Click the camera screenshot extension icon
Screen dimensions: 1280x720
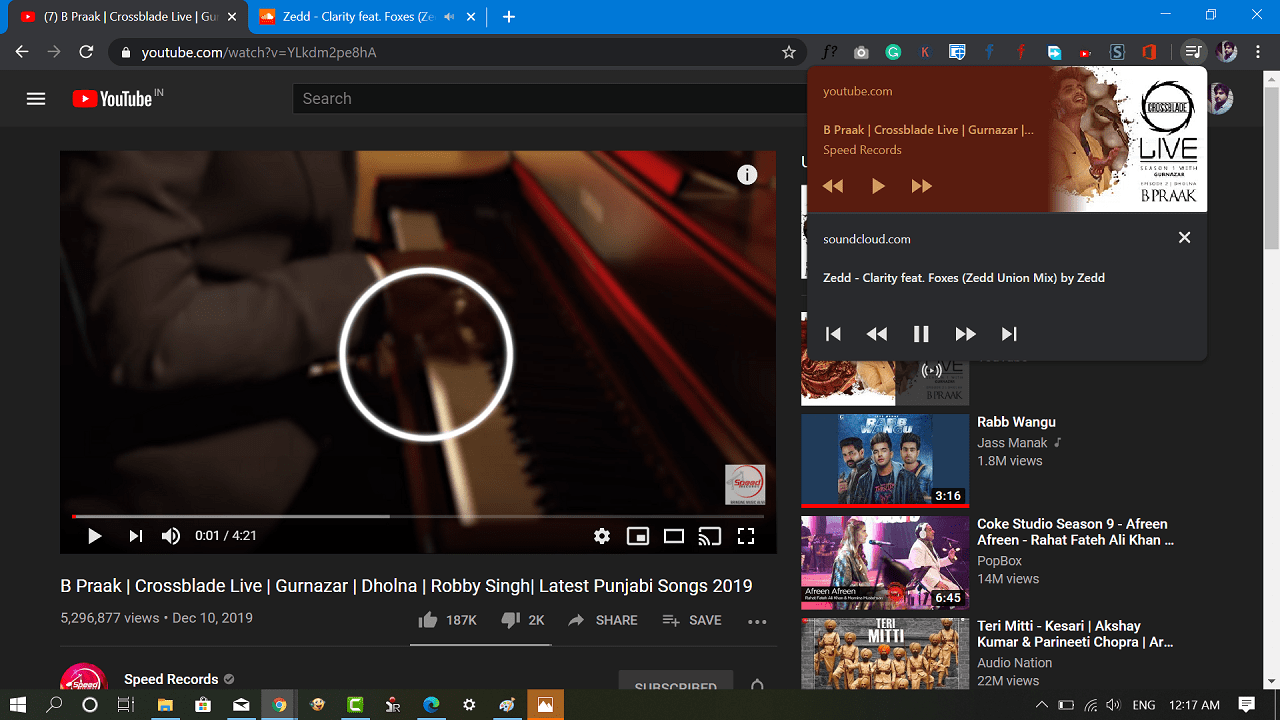click(861, 52)
